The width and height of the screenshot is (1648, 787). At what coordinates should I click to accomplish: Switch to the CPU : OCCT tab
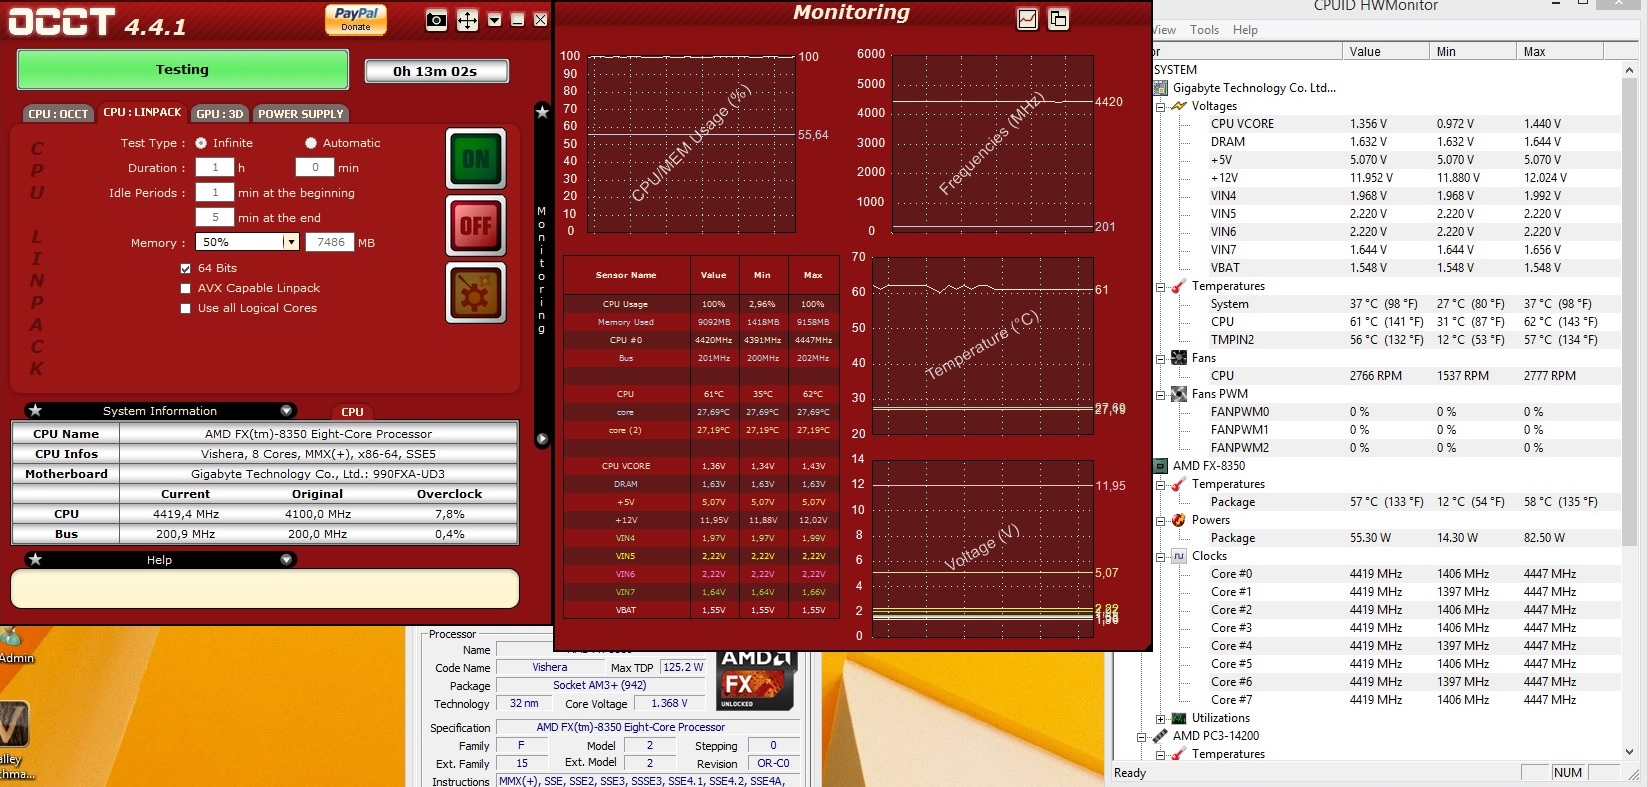58,114
